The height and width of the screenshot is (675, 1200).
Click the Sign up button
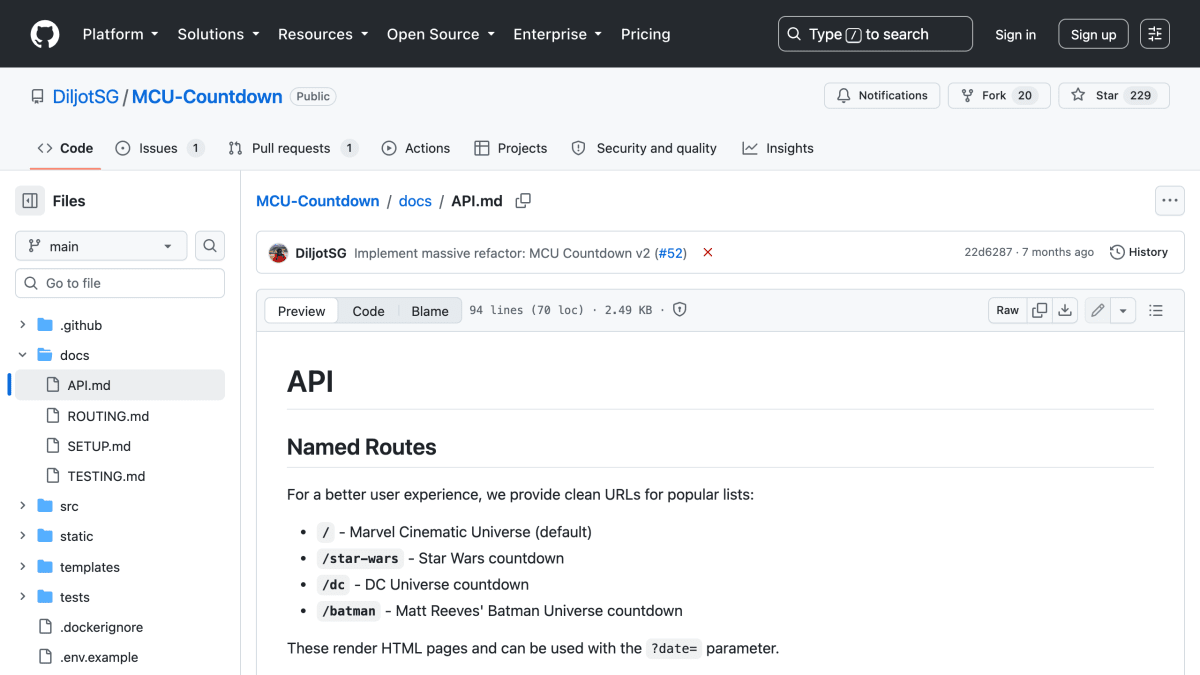(1093, 34)
